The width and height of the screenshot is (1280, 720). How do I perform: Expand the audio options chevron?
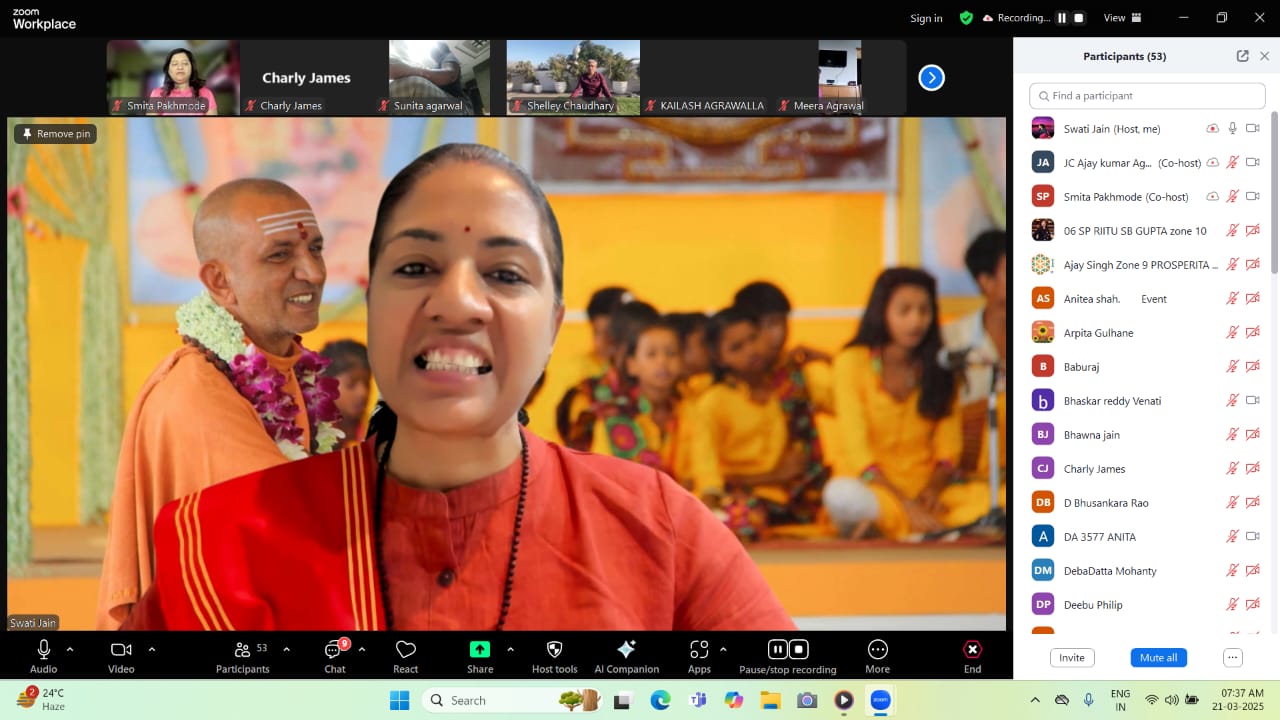70,649
